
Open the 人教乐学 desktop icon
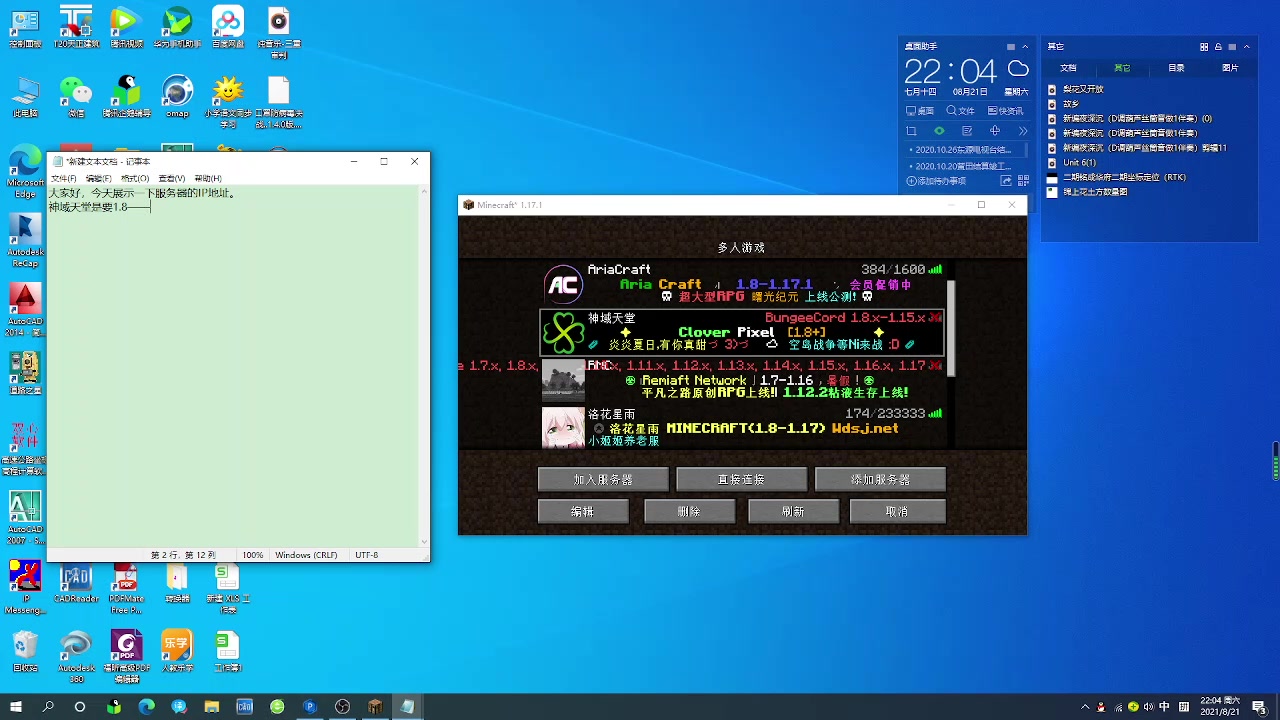click(177, 651)
